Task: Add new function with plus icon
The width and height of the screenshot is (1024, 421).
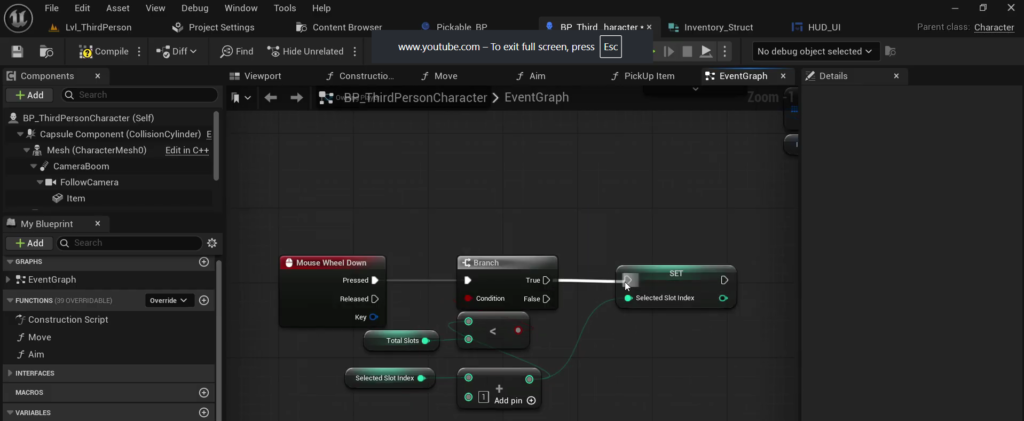Action: pos(204,300)
